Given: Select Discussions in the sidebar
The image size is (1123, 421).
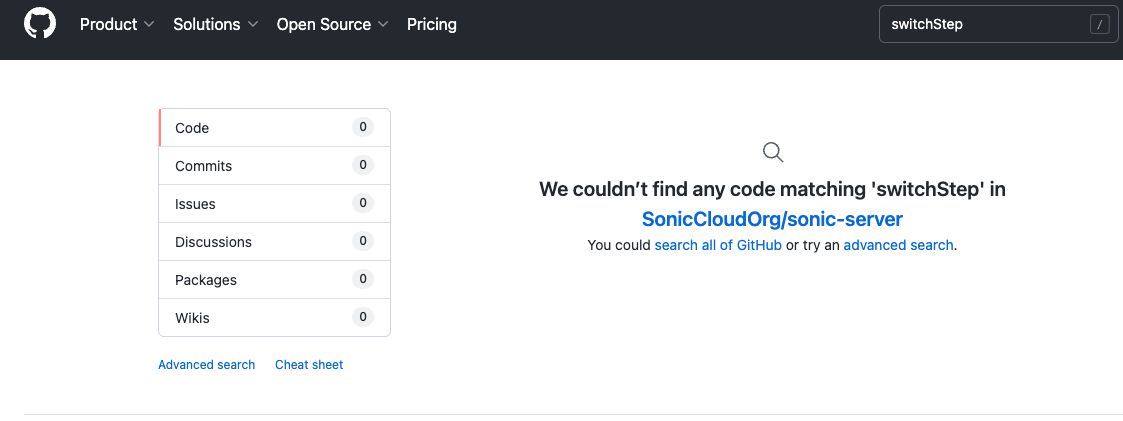Looking at the screenshot, I should 213,242.
